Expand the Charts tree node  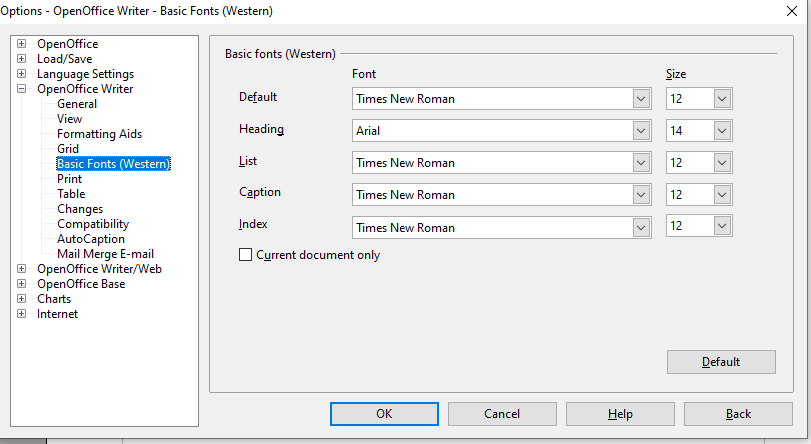21,299
